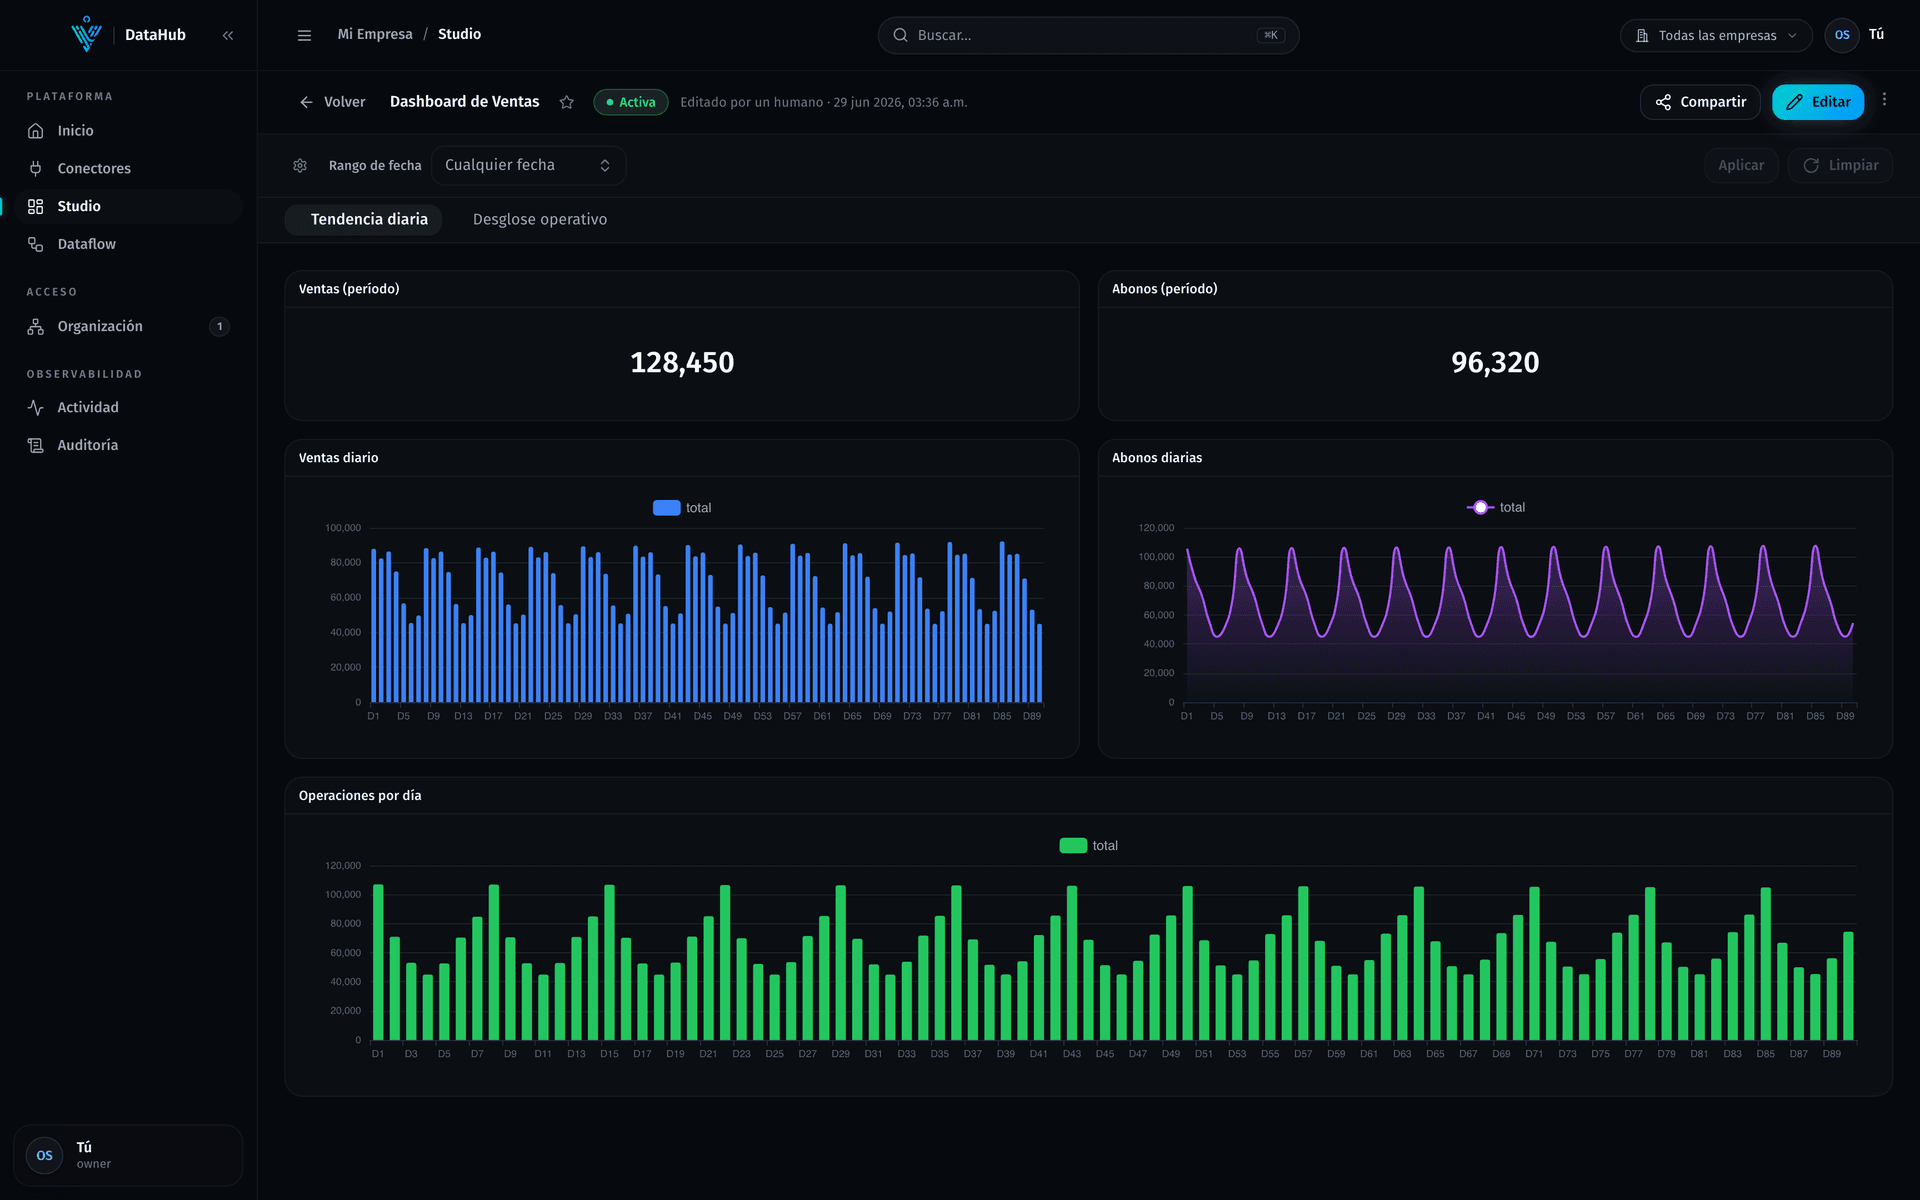Toggle the green total legend in Operaciones por día

[x=1089, y=846]
